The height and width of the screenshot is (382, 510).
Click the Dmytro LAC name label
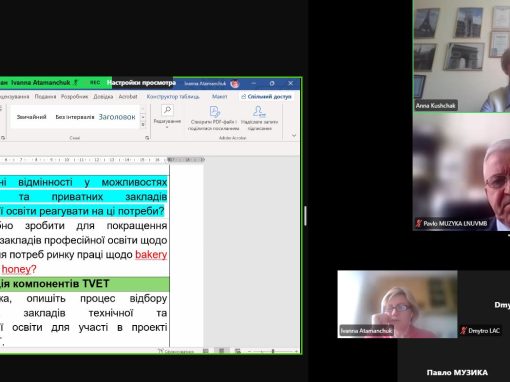point(484,331)
